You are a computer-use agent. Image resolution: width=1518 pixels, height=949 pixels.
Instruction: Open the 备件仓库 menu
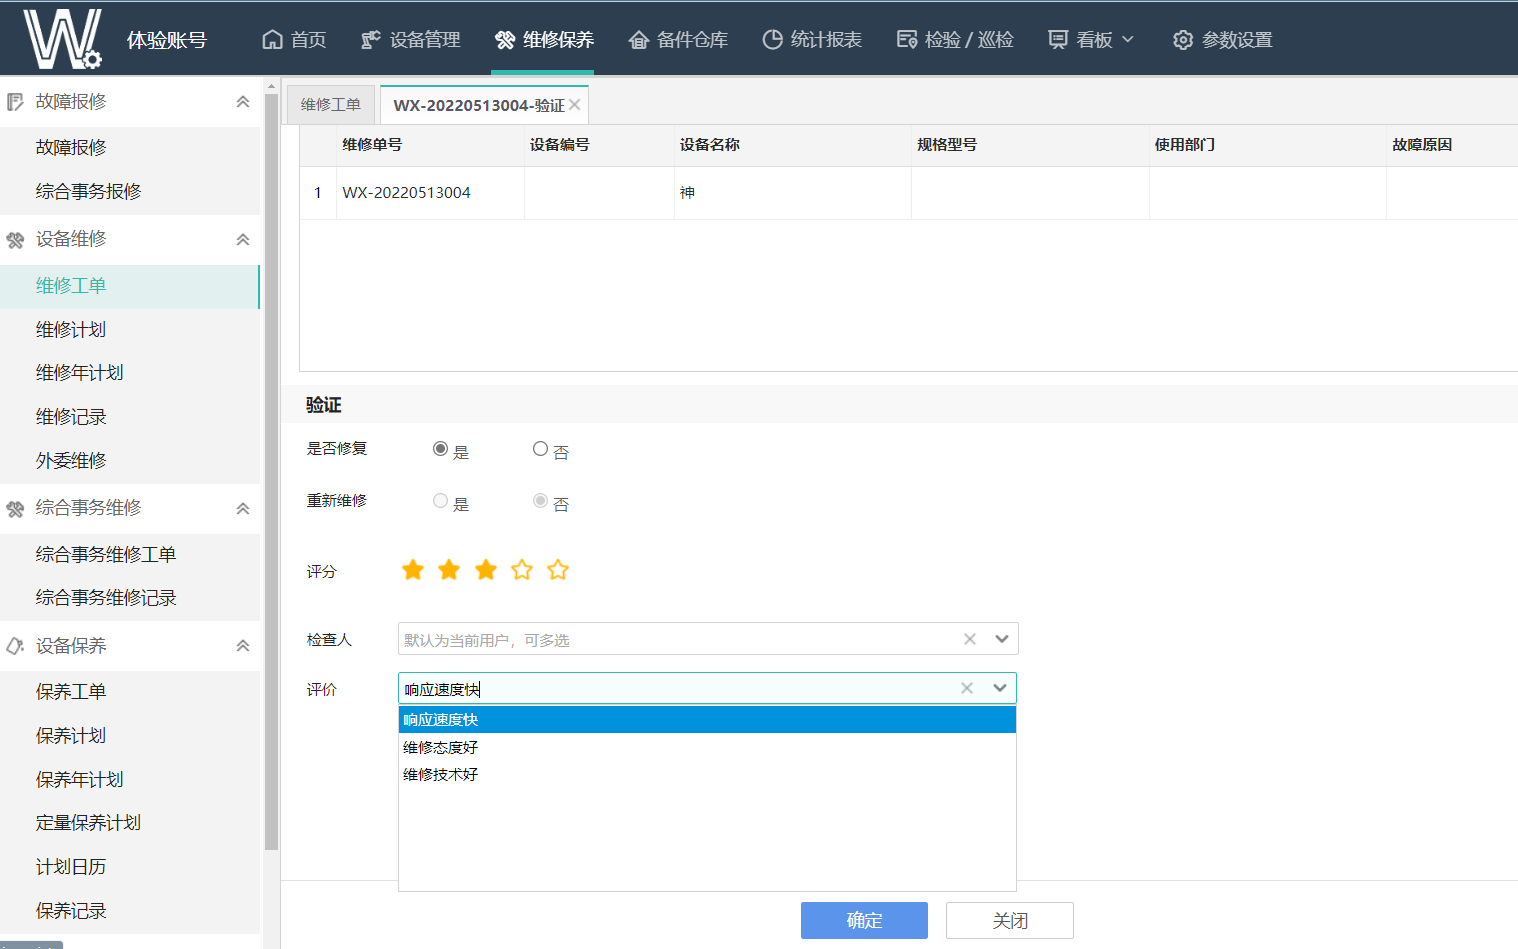point(678,40)
